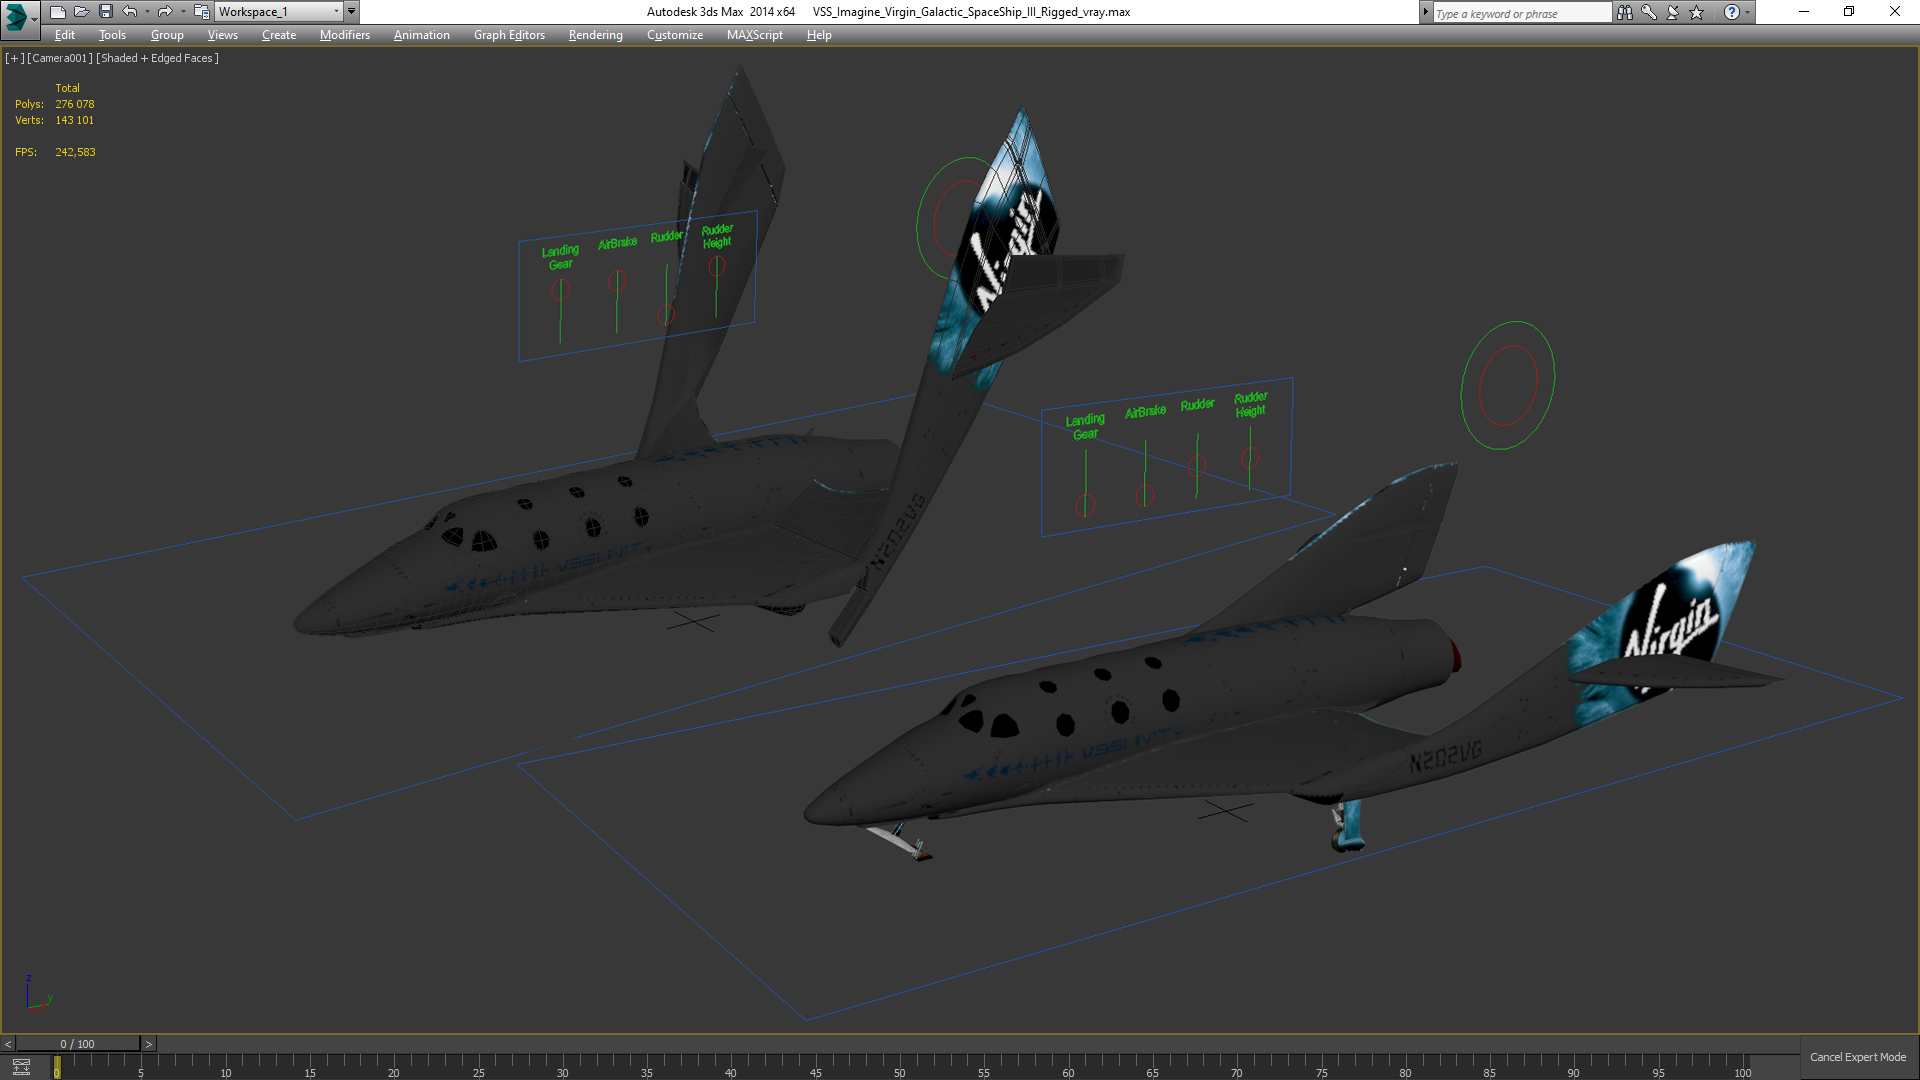Click the Save File floppy icon

105,12
